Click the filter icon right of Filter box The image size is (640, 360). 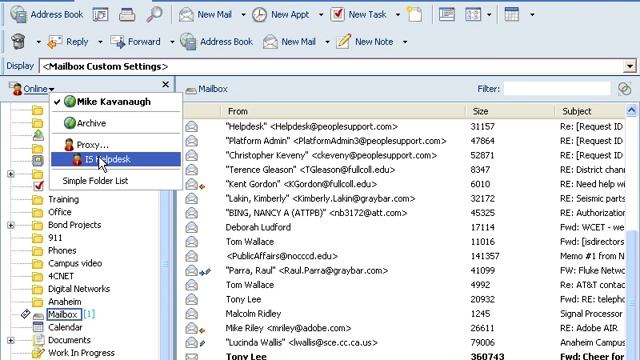point(624,89)
